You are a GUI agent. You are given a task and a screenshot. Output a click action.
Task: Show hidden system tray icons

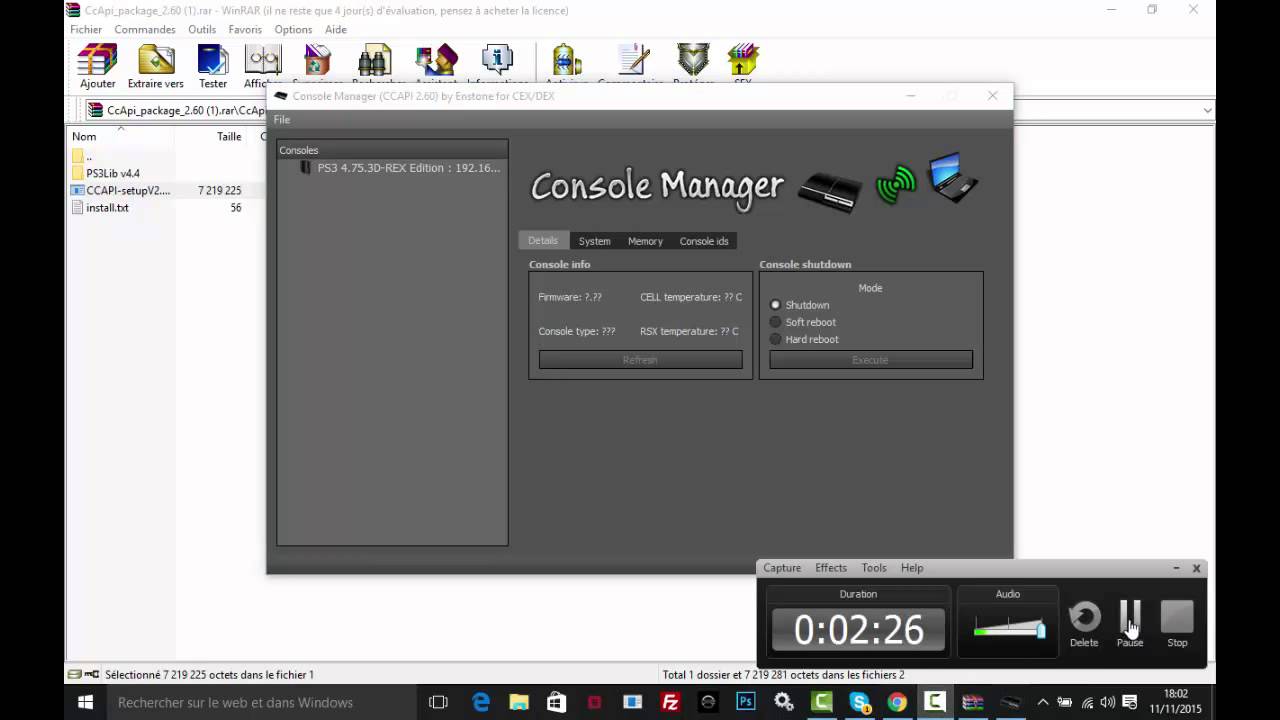(x=1043, y=702)
